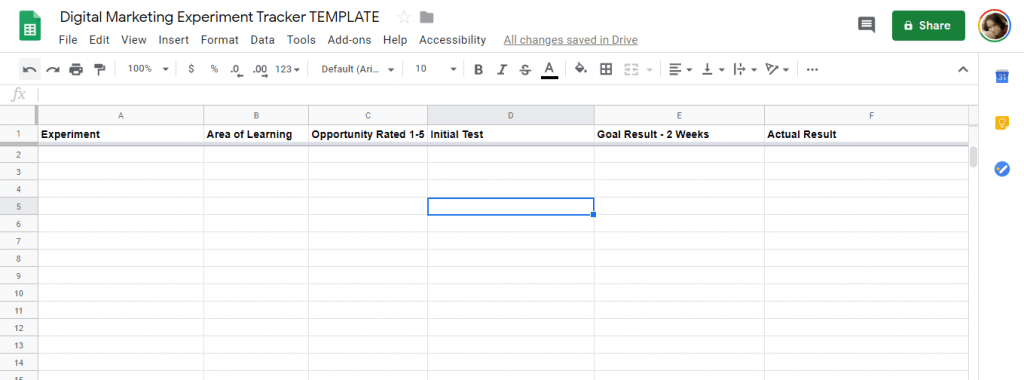Open horizontal align dropdown

pos(680,69)
